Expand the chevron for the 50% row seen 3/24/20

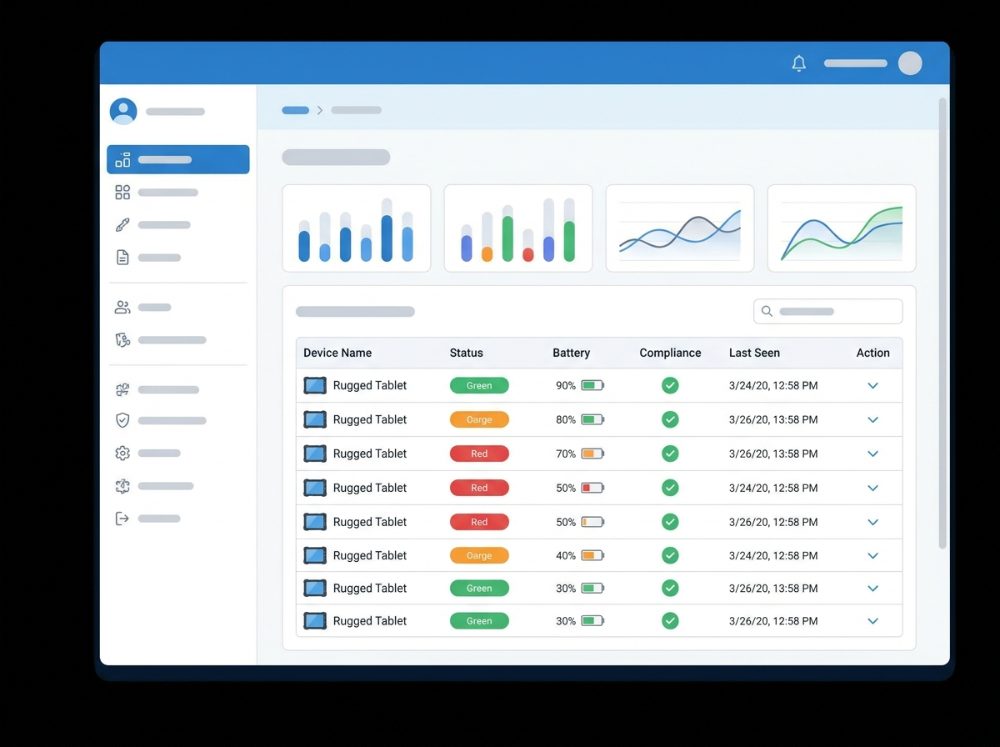click(873, 488)
